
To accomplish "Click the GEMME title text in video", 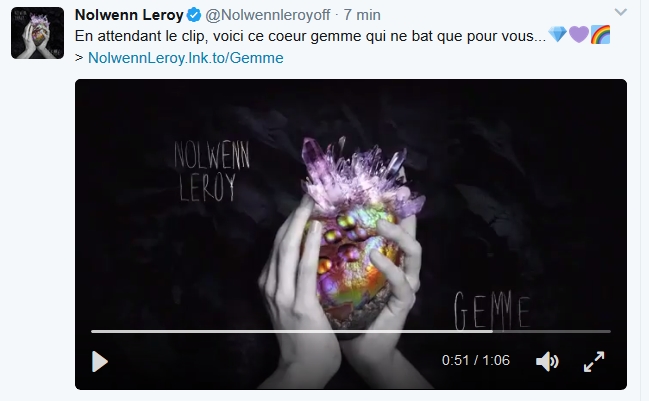I will [492, 310].
